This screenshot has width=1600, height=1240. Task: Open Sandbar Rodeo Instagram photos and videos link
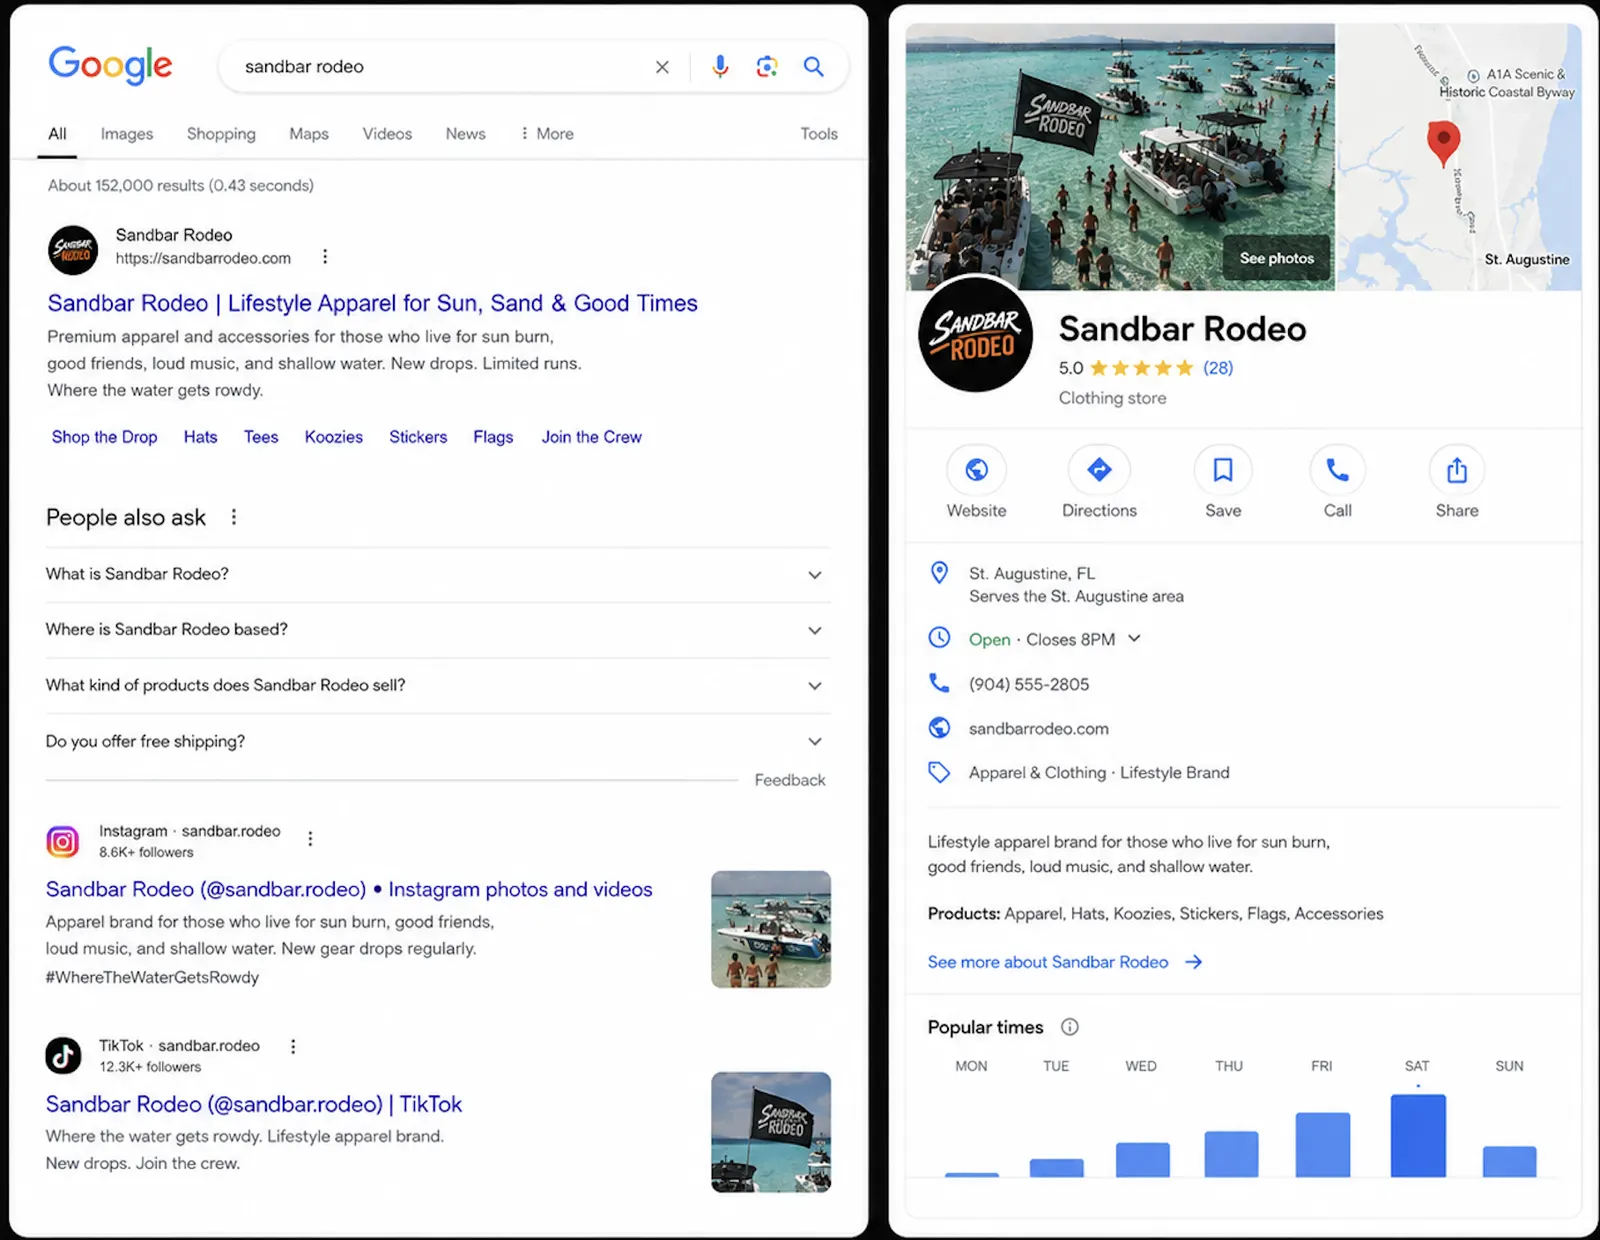tap(349, 889)
